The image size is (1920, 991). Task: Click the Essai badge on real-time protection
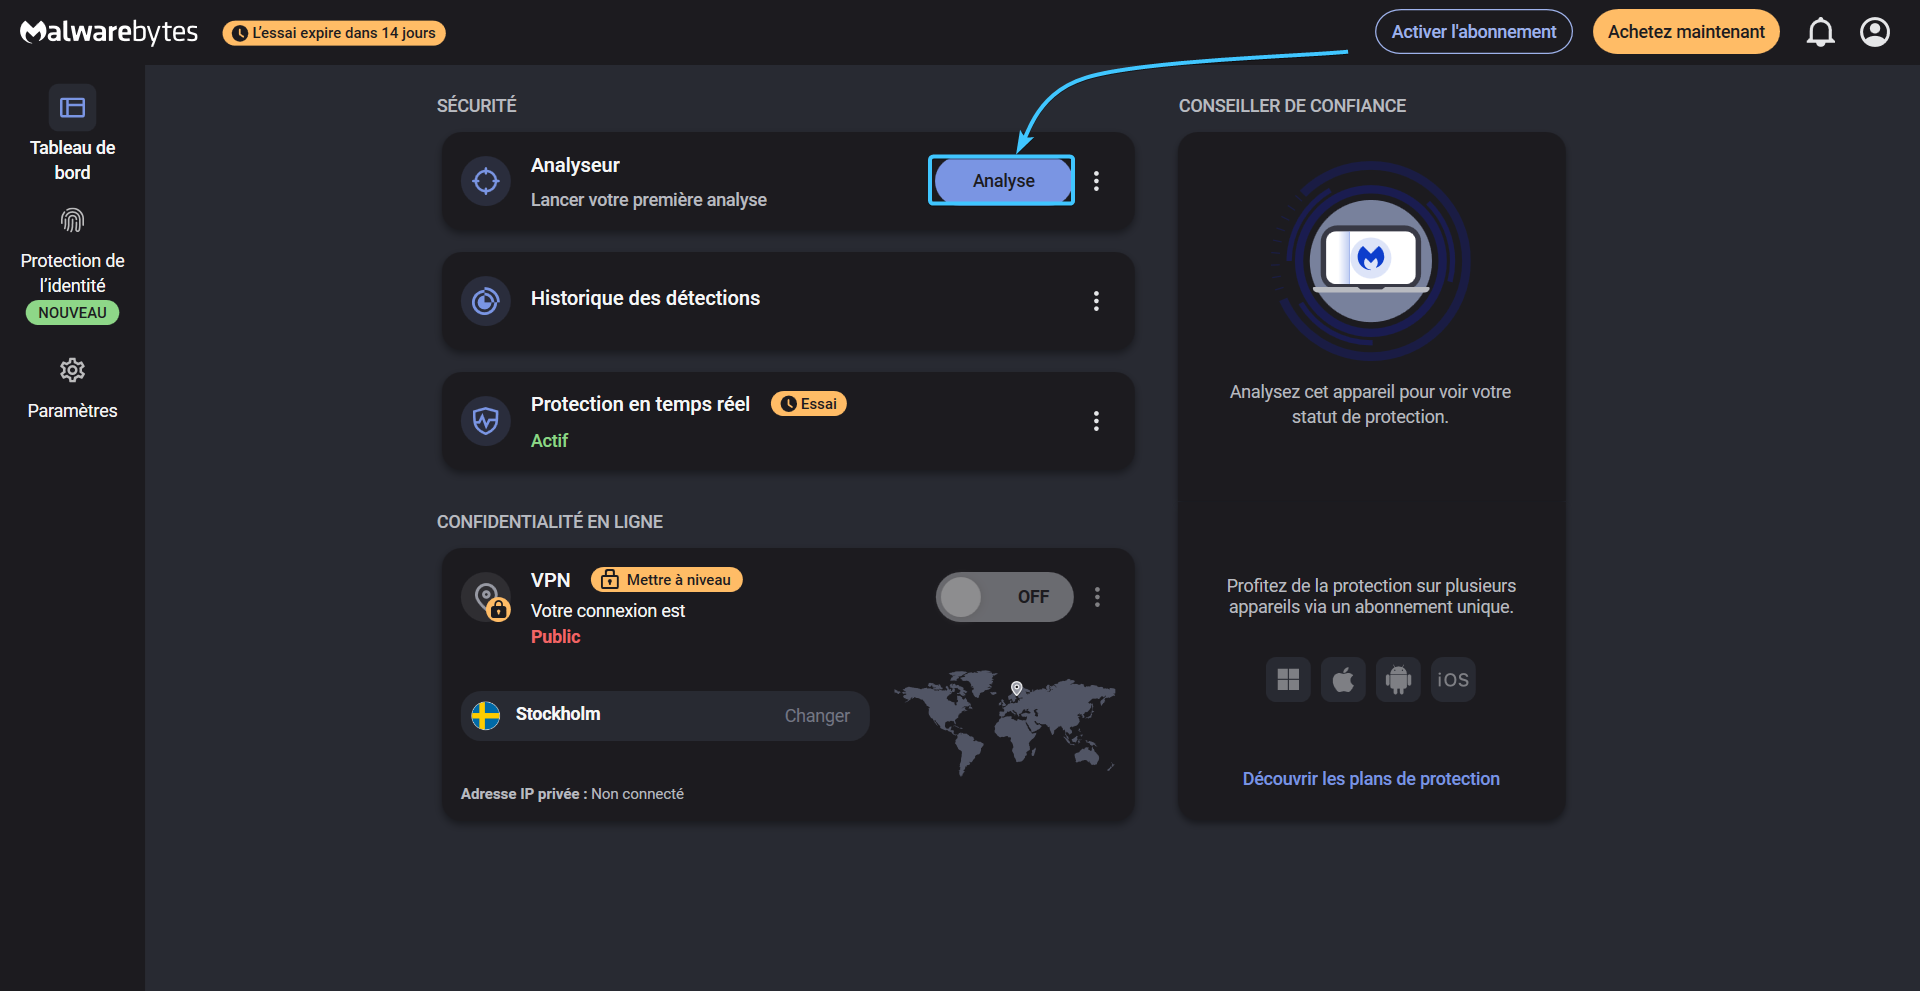[809, 404]
